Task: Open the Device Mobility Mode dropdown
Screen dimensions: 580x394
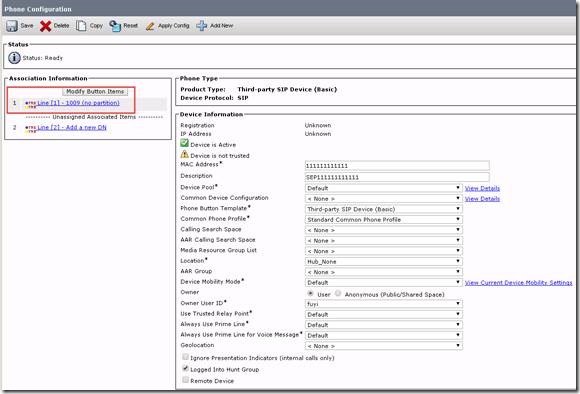Action: 384,283
